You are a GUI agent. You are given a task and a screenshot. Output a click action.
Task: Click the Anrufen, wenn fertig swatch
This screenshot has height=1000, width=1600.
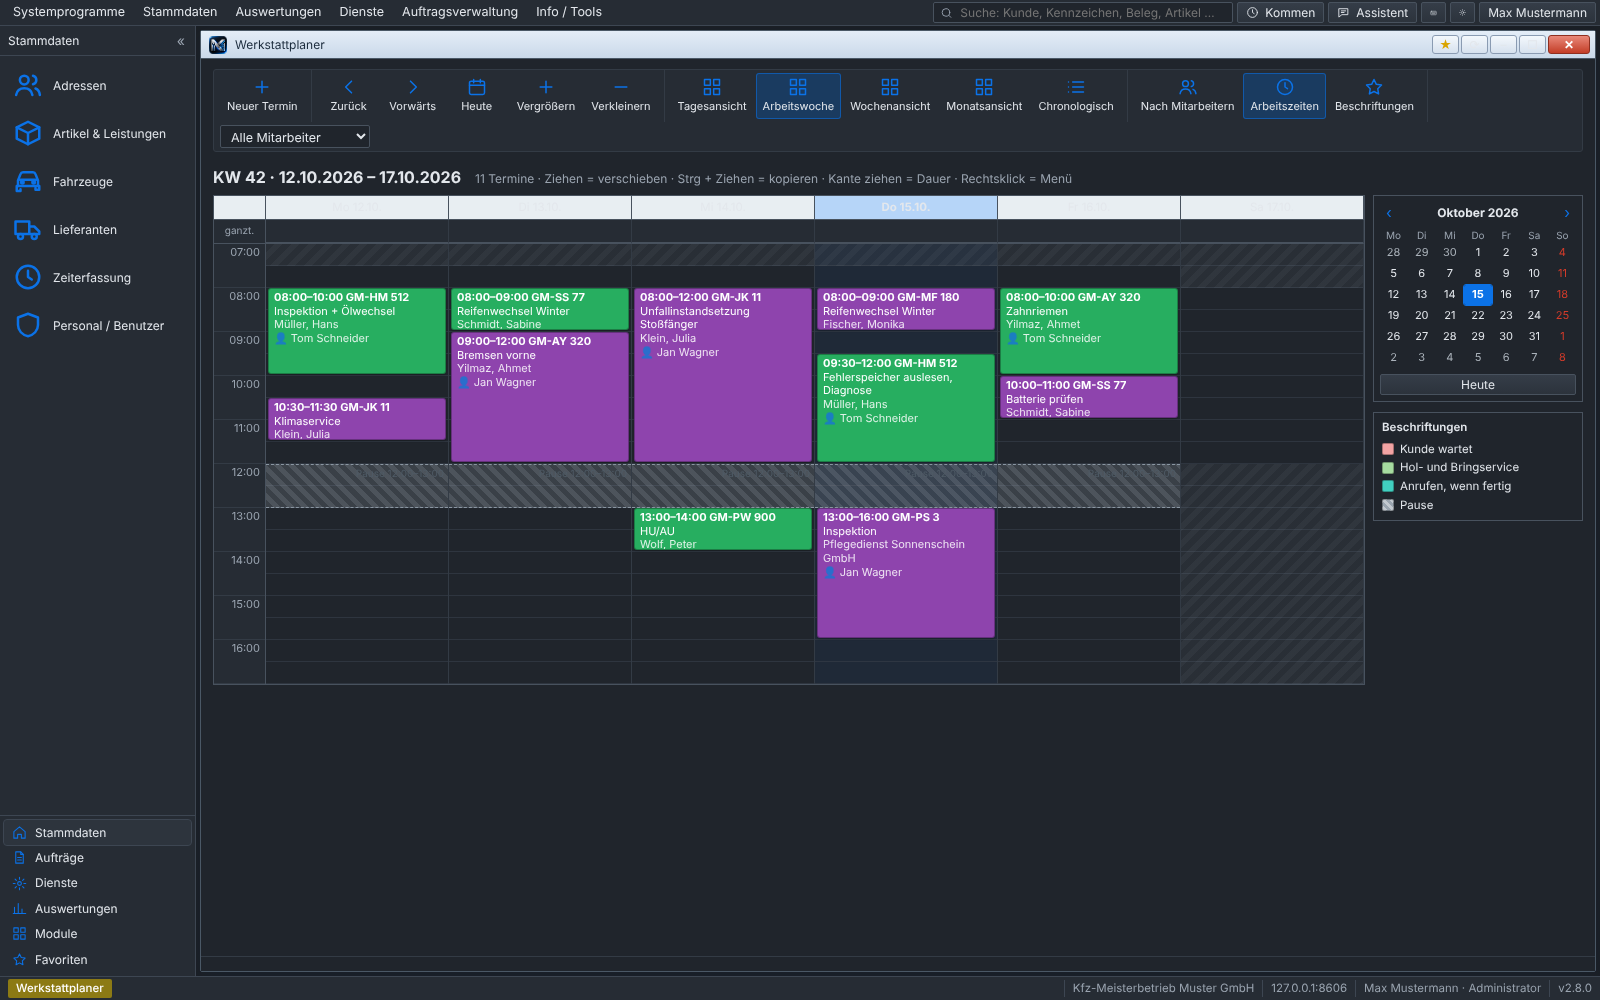pyautogui.click(x=1388, y=486)
